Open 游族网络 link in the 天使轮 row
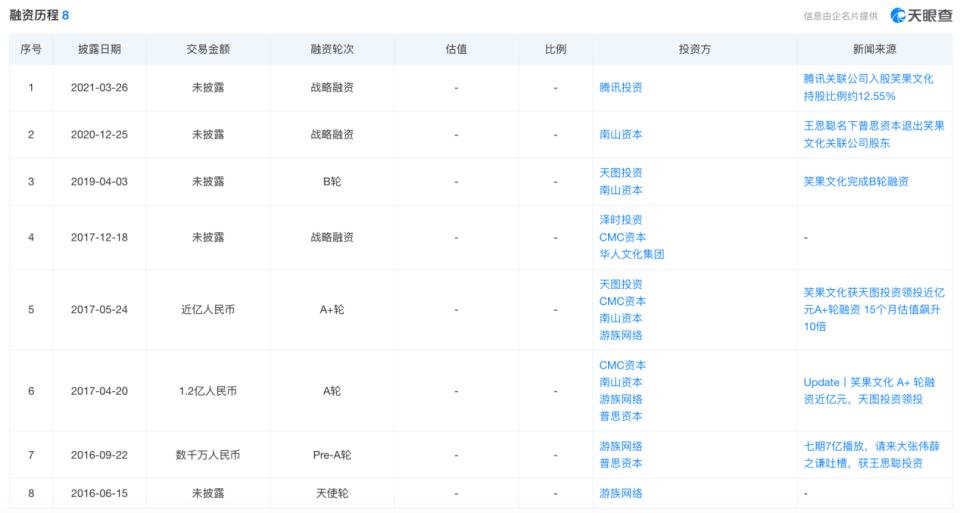The image size is (960, 513). click(x=620, y=493)
